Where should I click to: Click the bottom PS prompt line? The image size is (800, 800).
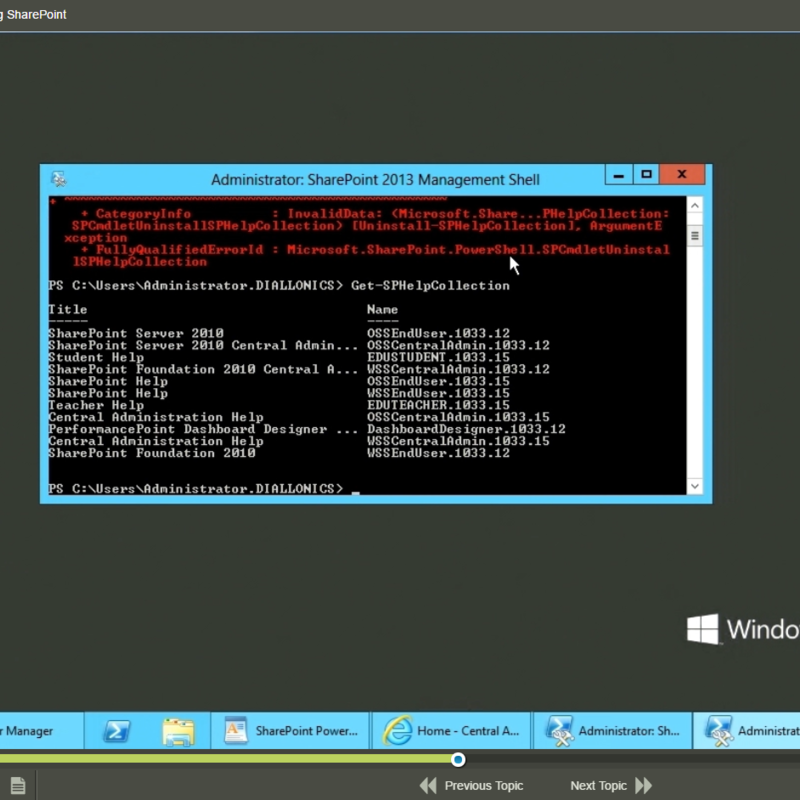click(x=204, y=489)
